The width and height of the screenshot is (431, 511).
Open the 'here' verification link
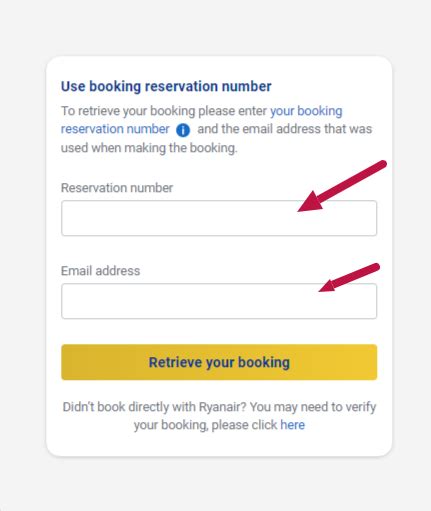pyautogui.click(x=292, y=425)
